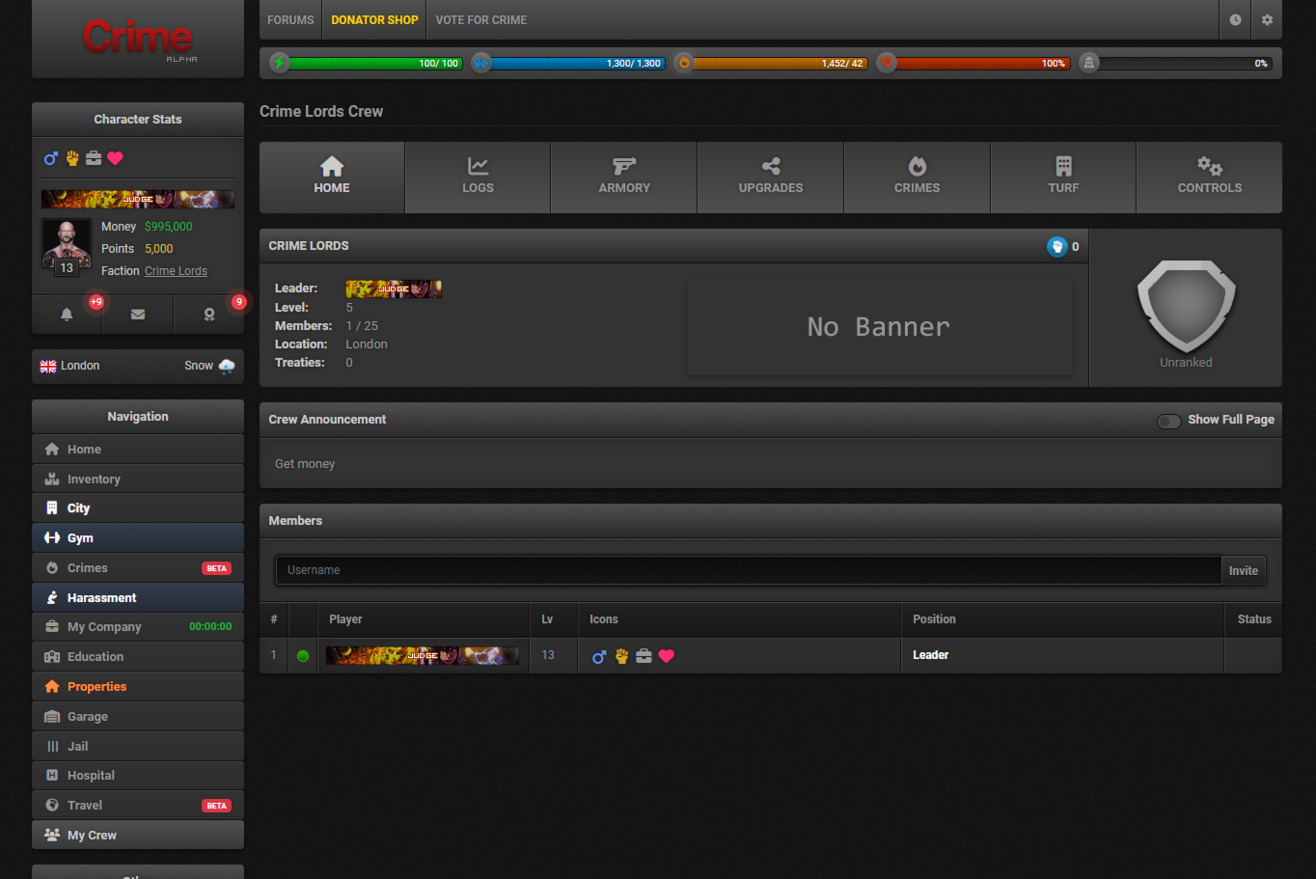Open the clock icon in top bar

tap(1235, 20)
